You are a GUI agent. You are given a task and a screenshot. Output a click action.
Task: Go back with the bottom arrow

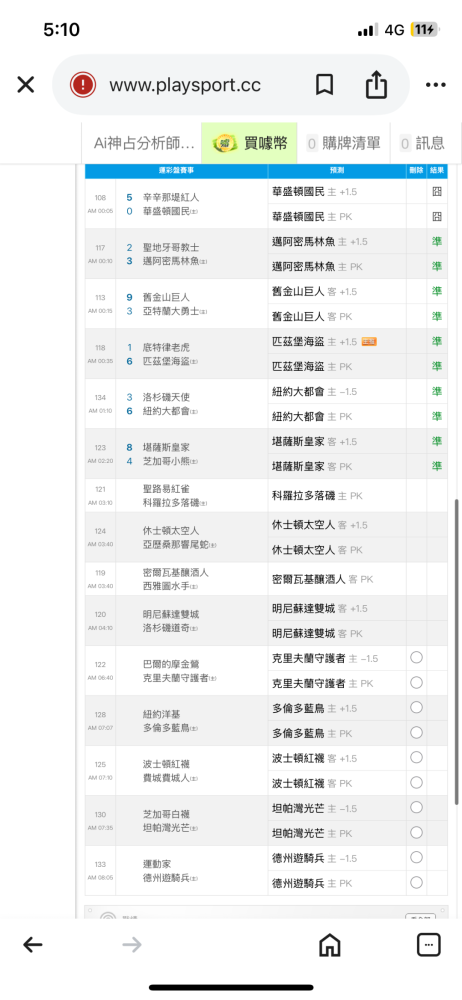[33, 945]
